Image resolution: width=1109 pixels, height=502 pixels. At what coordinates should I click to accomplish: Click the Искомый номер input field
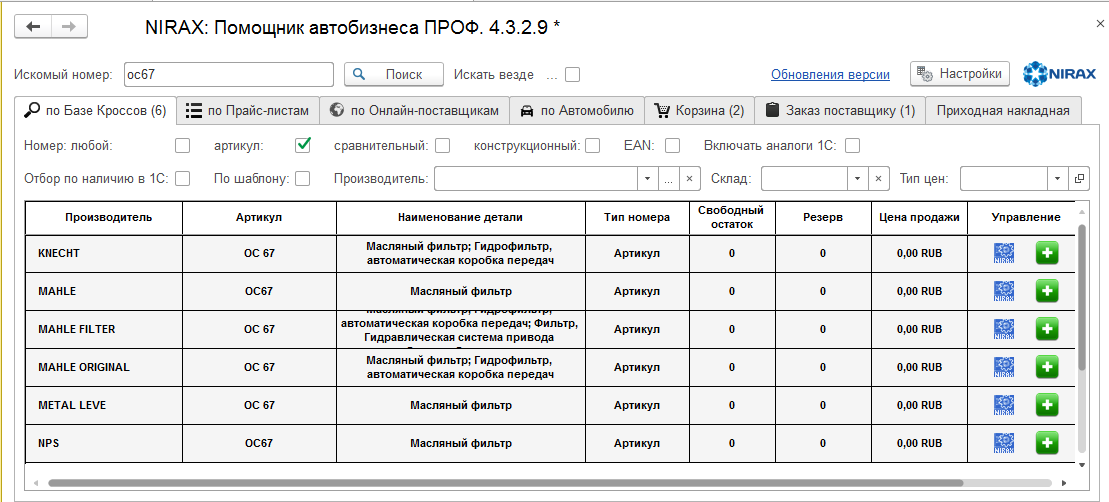228,74
